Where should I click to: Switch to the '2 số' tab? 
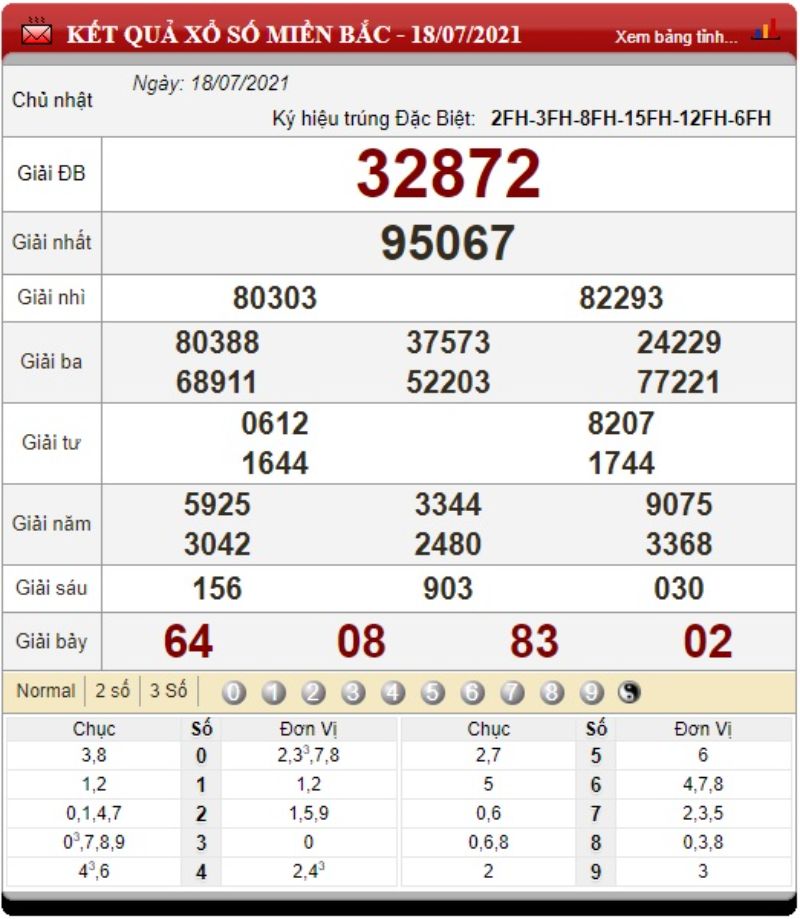click(113, 690)
